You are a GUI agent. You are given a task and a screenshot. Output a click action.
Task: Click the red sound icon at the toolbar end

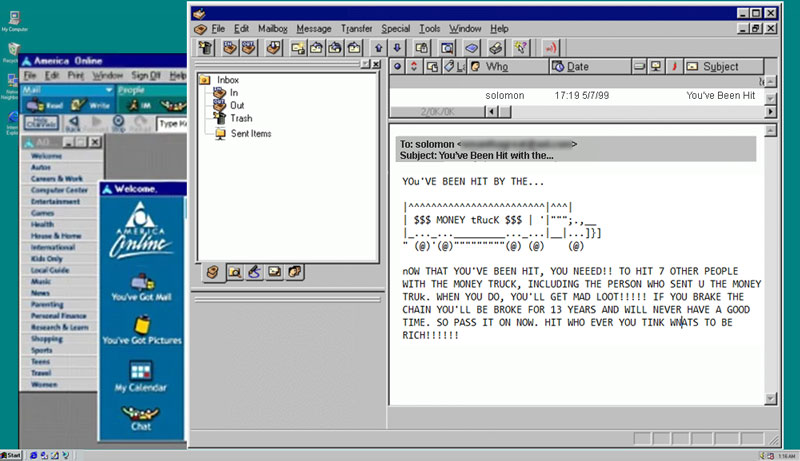tap(550, 48)
